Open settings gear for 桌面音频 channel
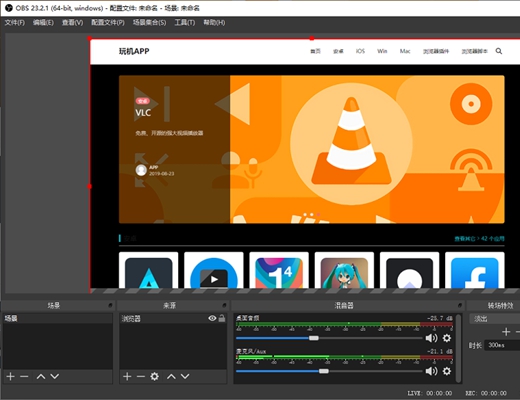 [x=447, y=338]
